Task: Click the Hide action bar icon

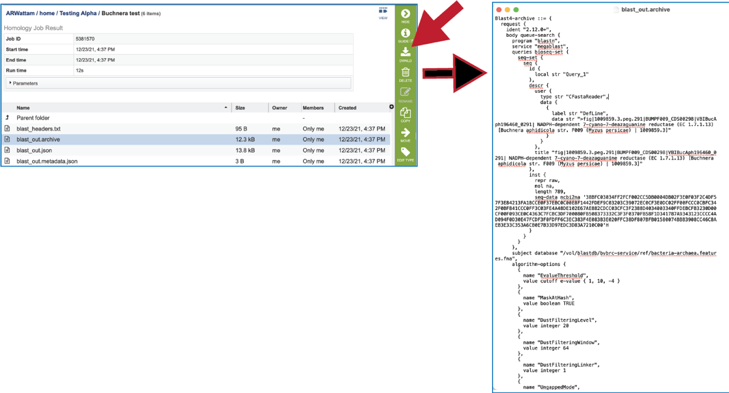Action: coord(405,14)
